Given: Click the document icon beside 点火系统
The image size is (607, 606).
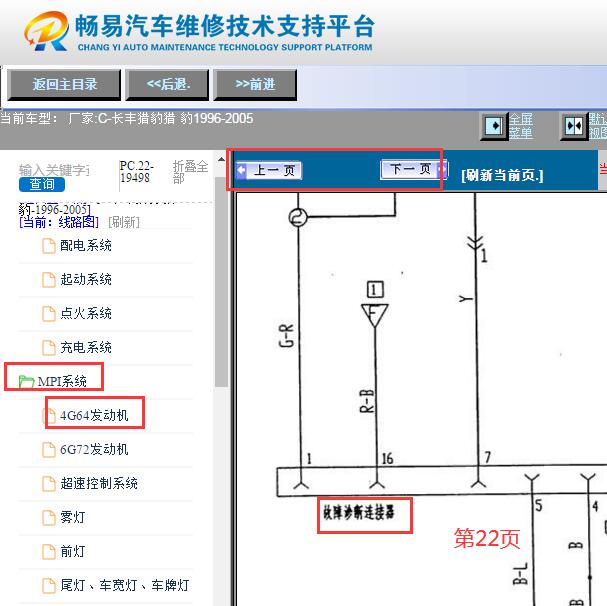Looking at the screenshot, I should 49,314.
